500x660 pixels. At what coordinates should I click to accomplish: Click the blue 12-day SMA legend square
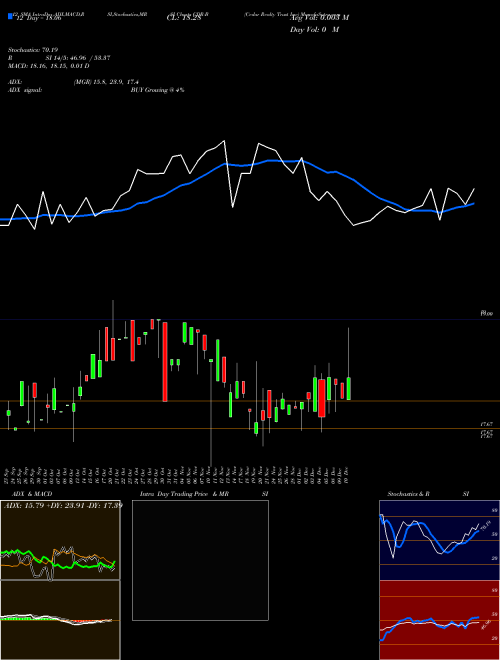click(10, 16)
